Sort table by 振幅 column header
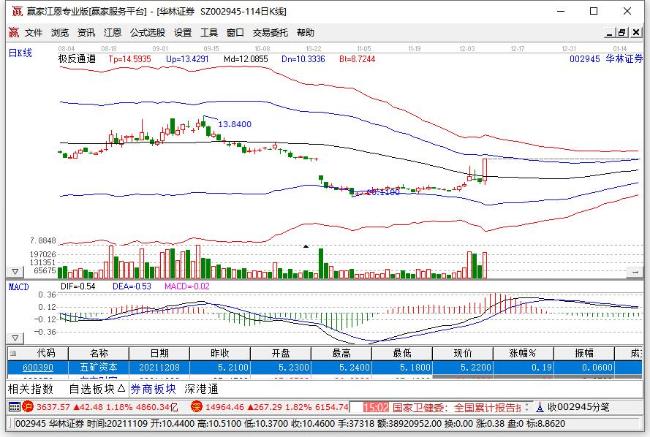This screenshot has width=650, height=437. click(584, 353)
